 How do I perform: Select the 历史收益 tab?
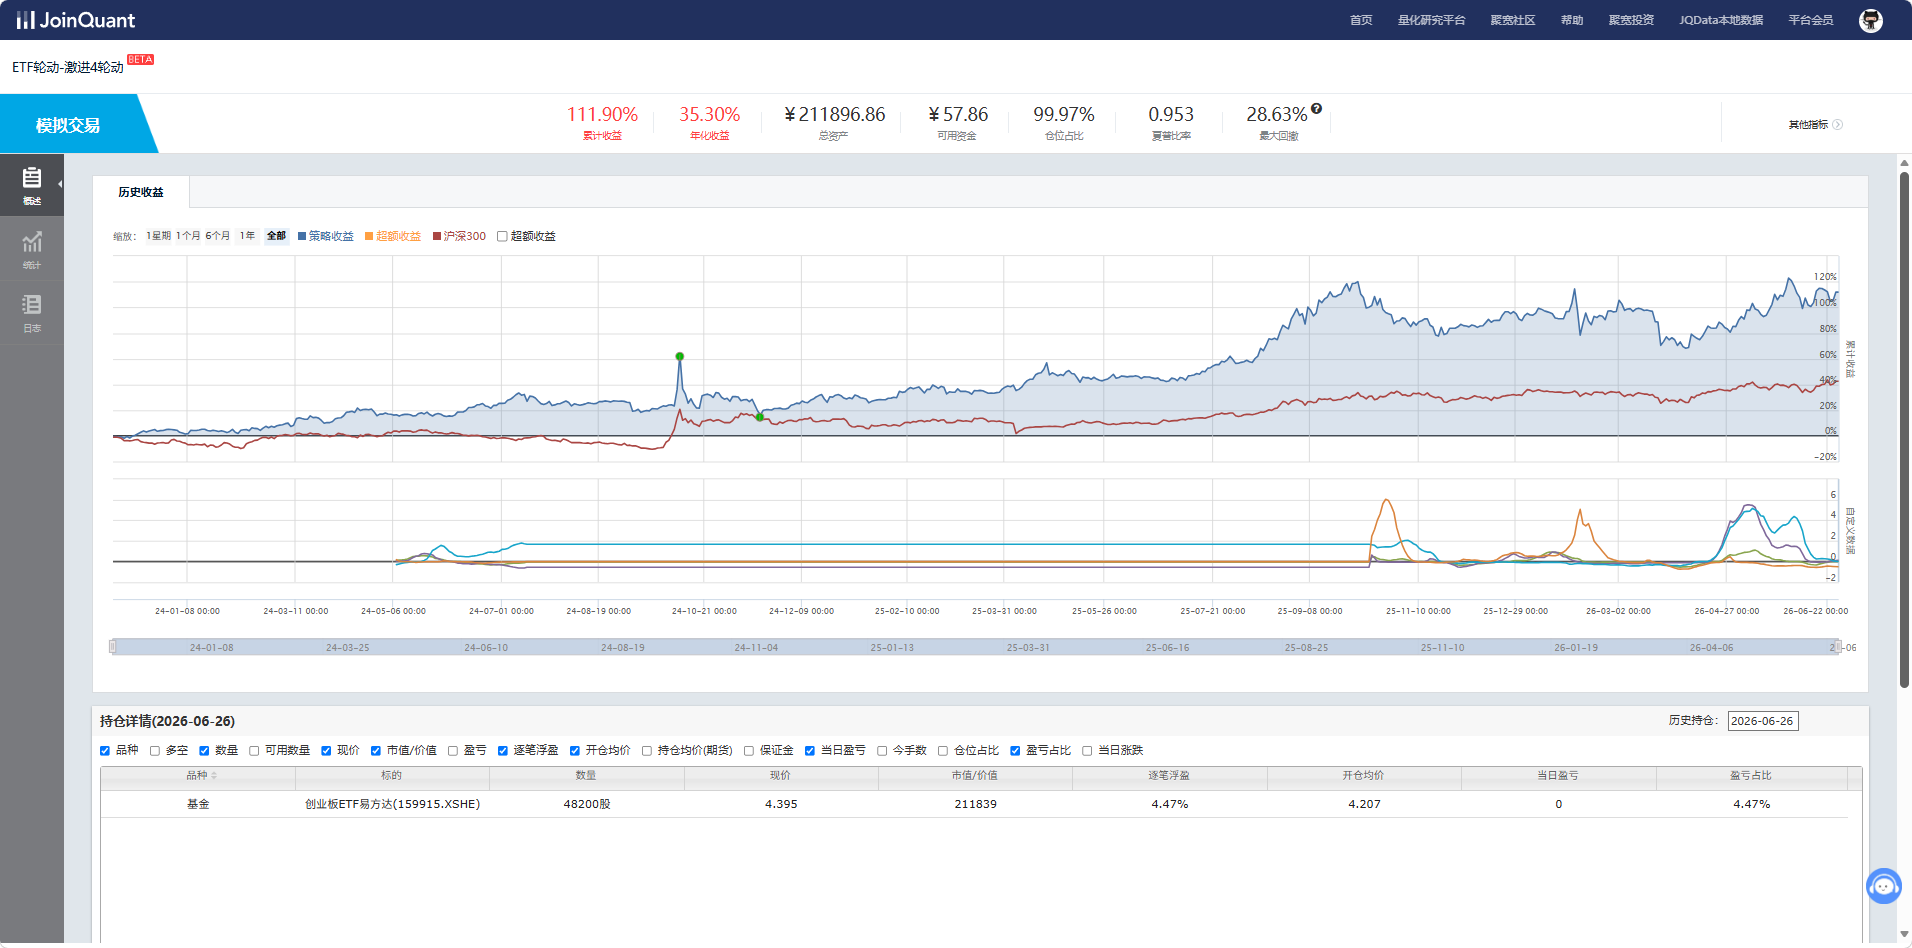pos(141,192)
